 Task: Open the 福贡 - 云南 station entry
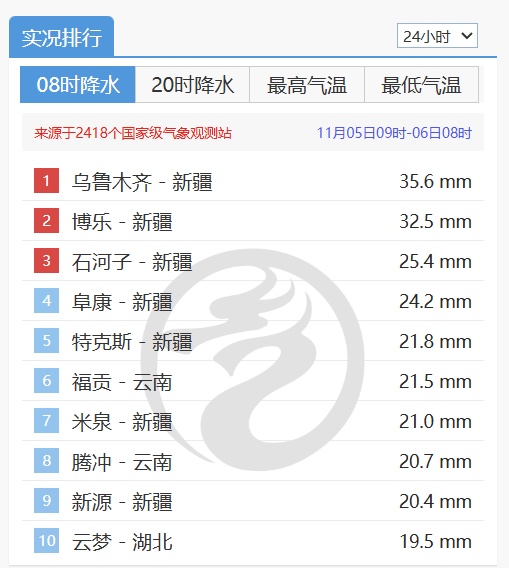coord(122,381)
